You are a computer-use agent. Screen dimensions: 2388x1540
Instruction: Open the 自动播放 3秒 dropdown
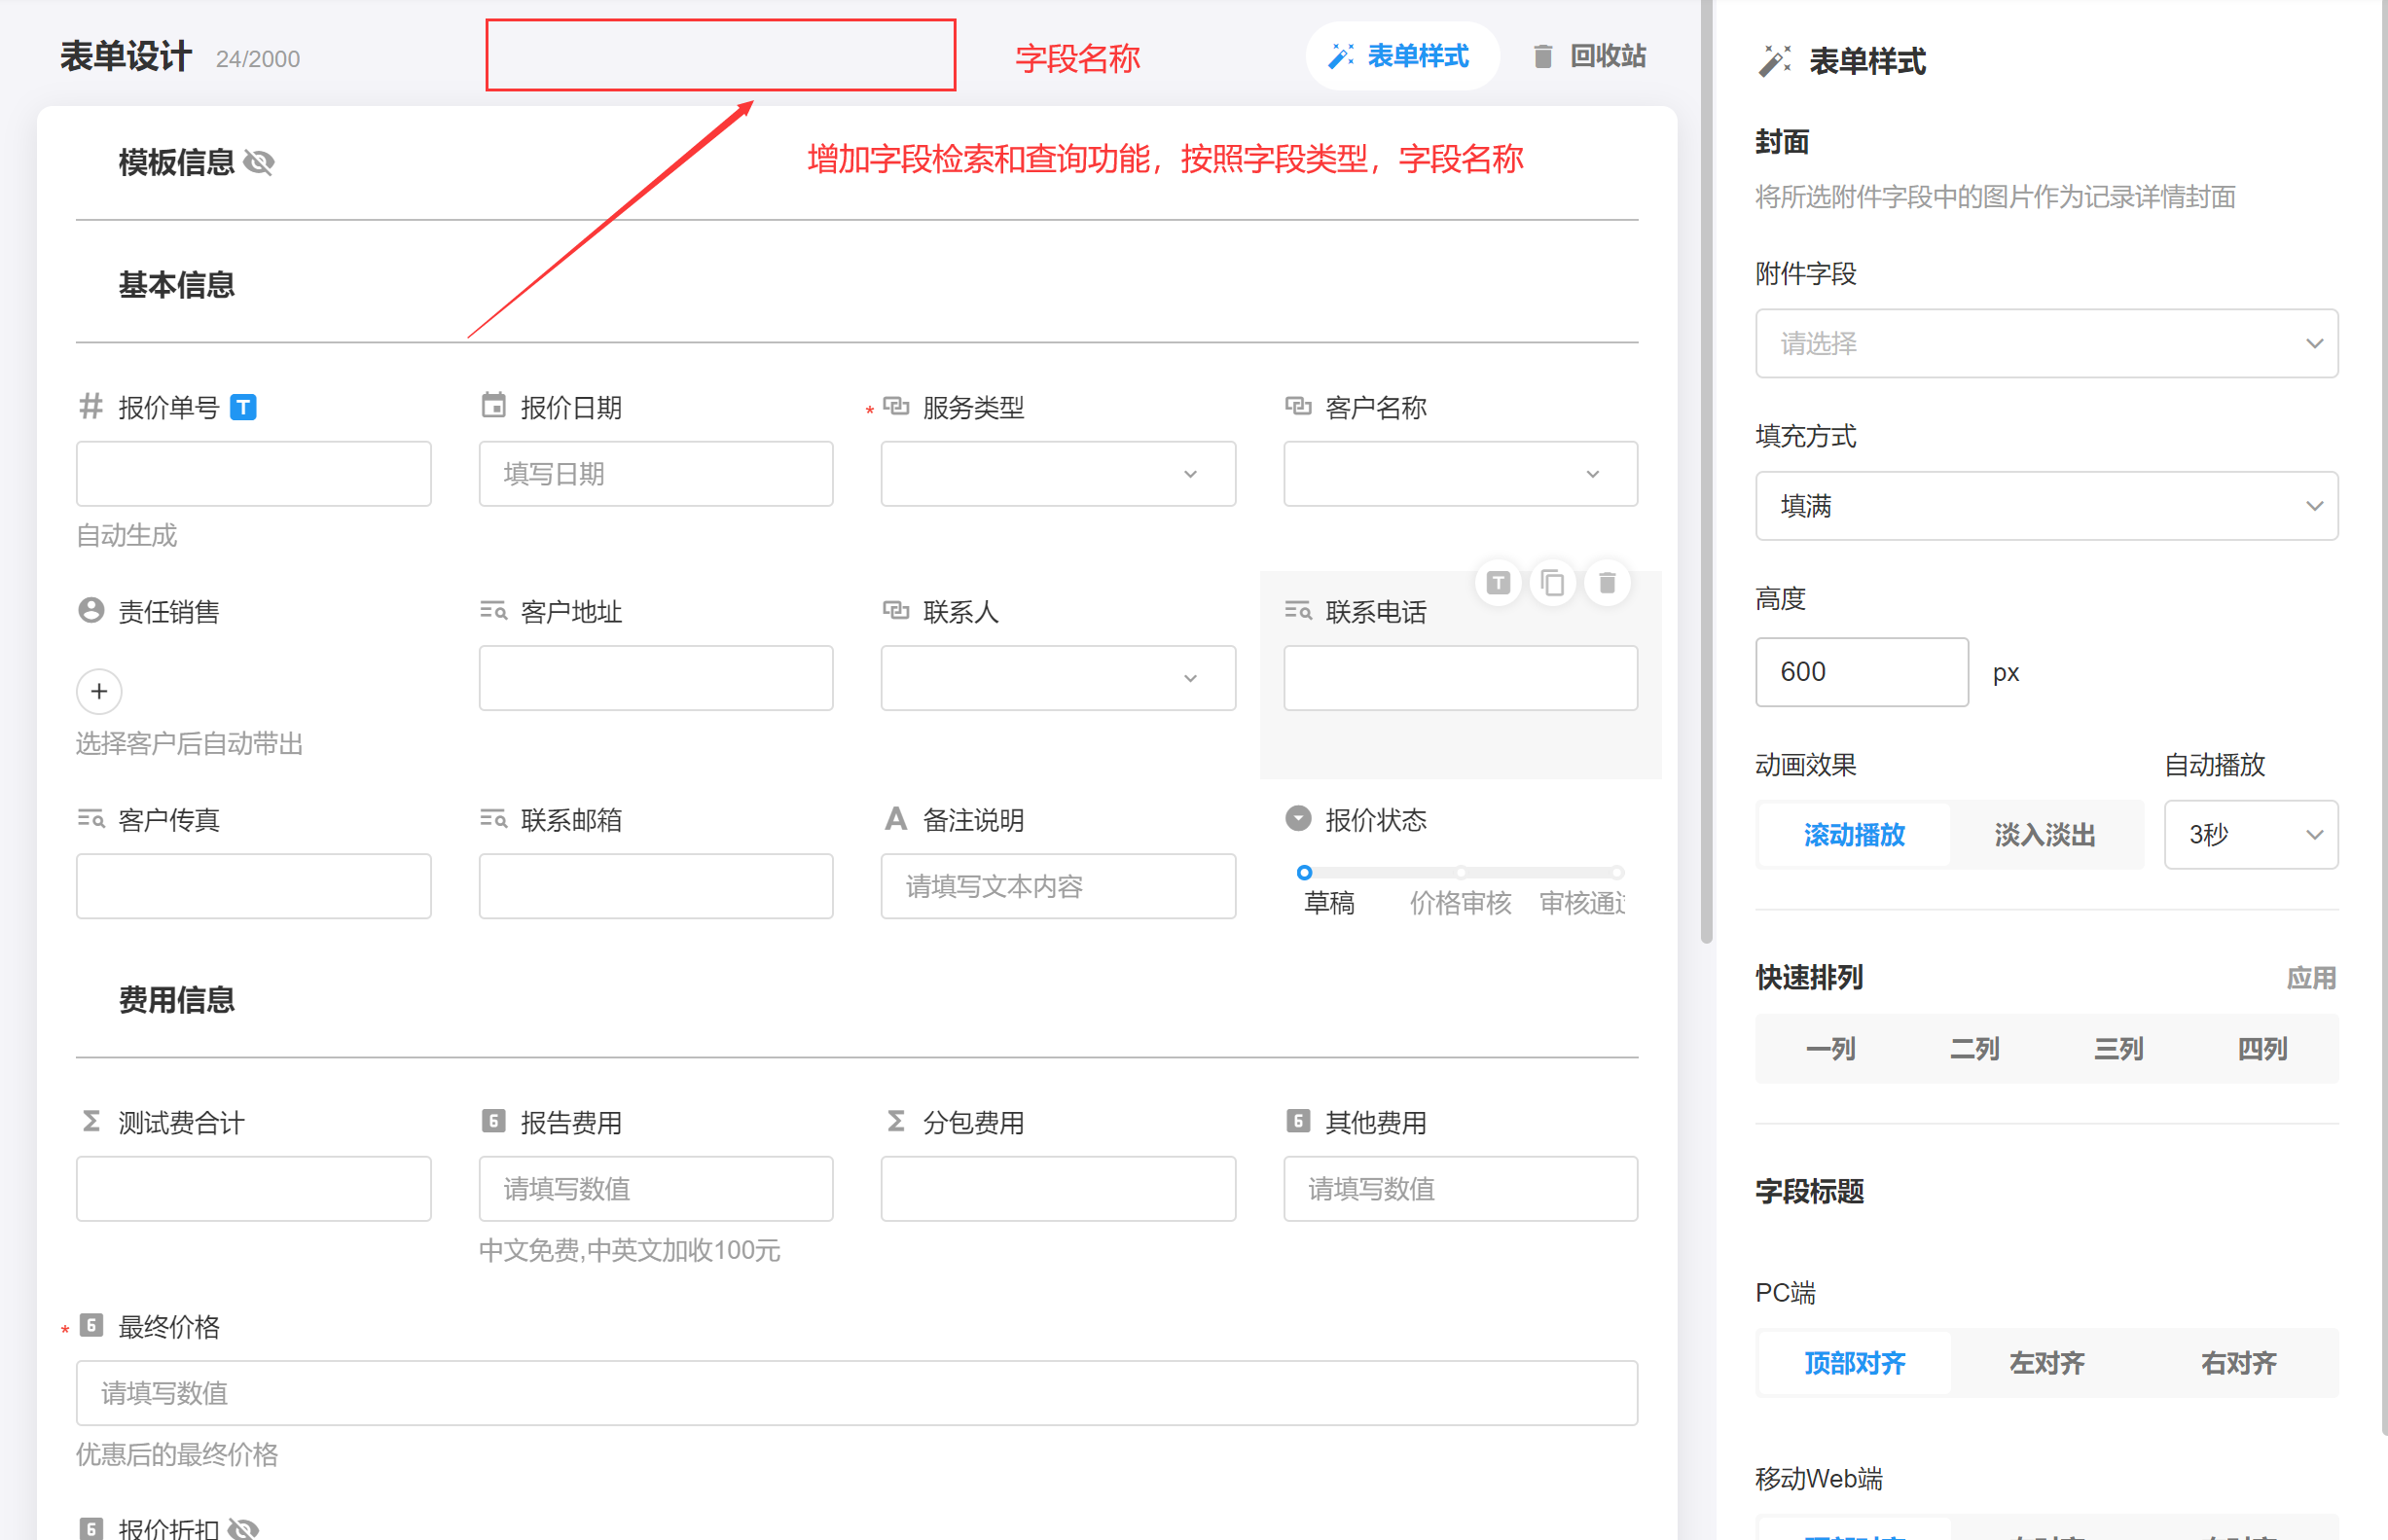2250,835
